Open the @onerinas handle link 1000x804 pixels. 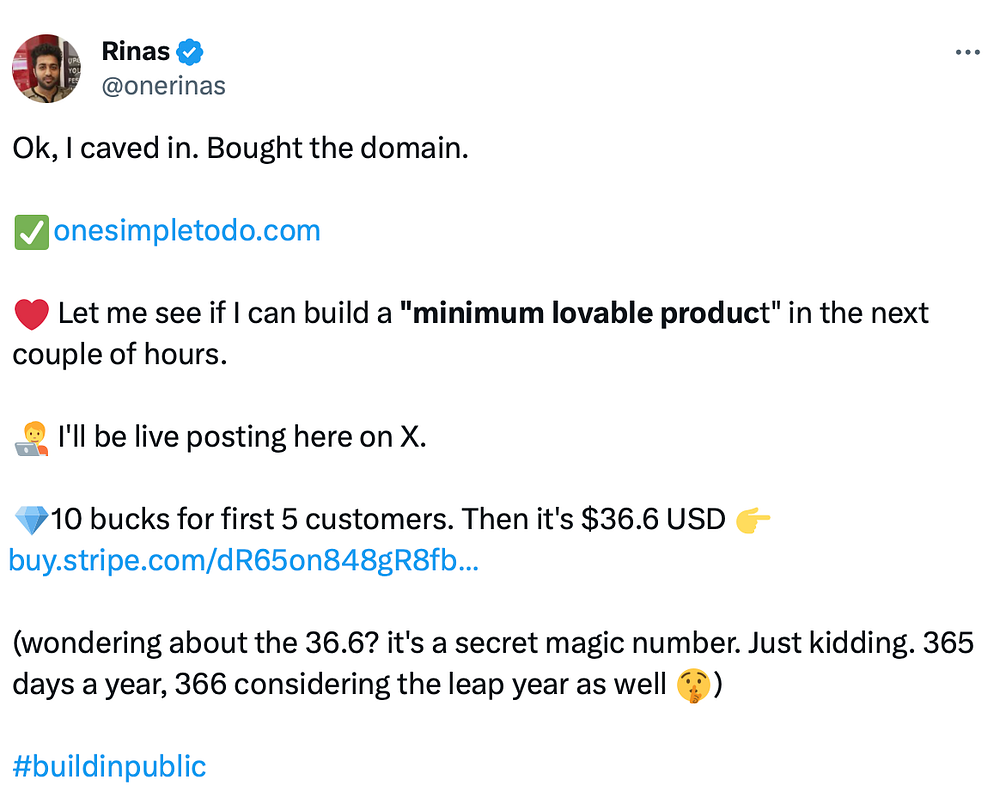coord(164,86)
